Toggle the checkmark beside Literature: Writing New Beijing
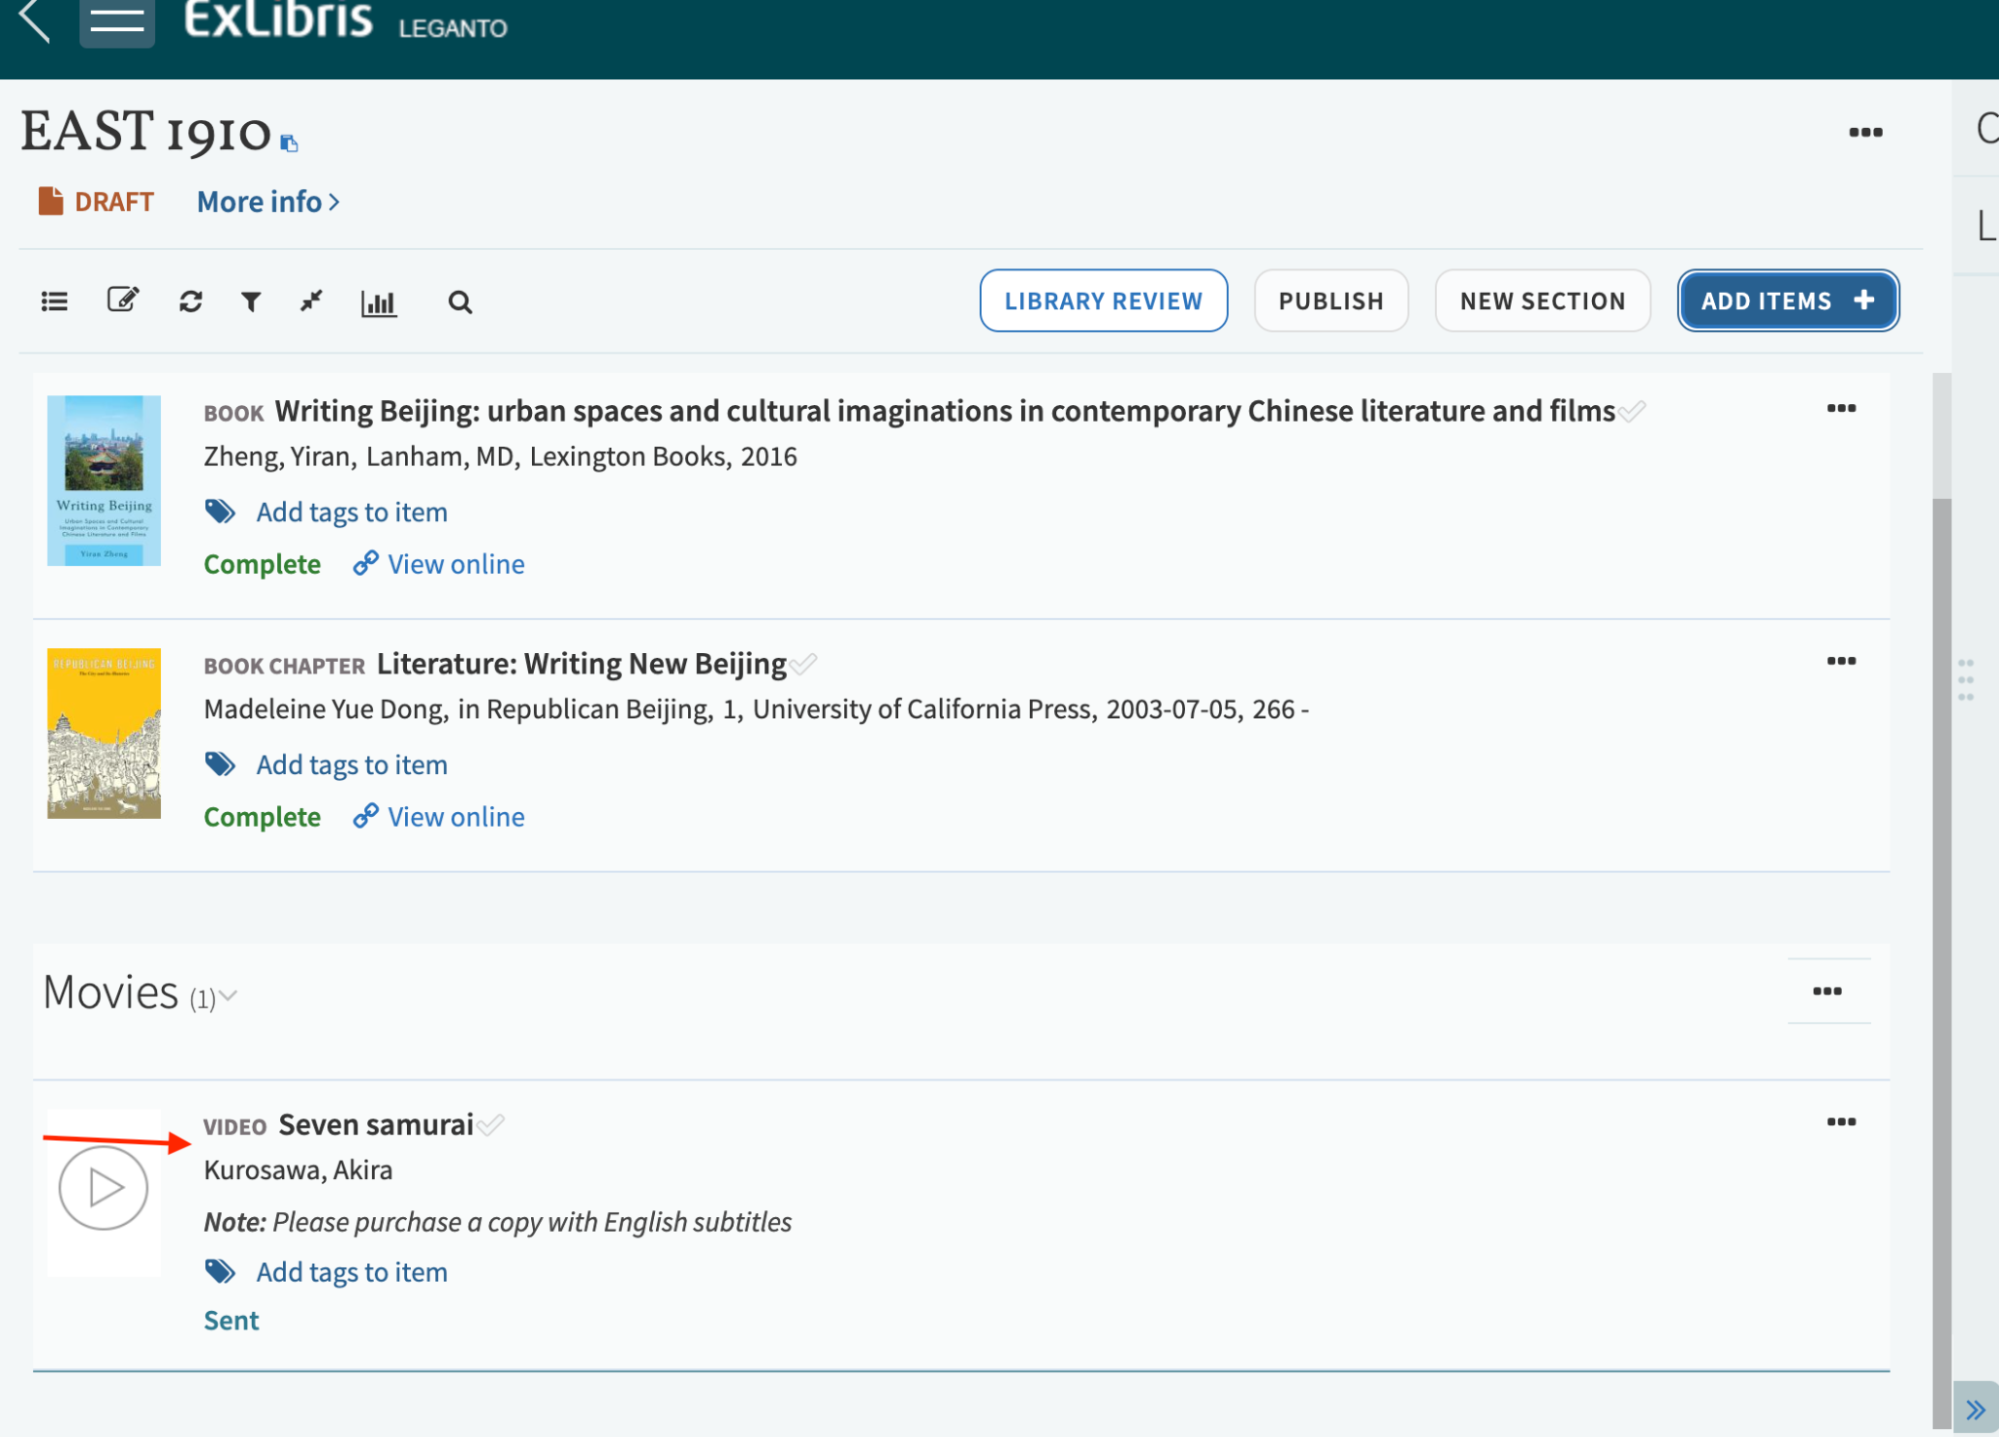Screen dimensions: 1999x1437 coord(803,663)
